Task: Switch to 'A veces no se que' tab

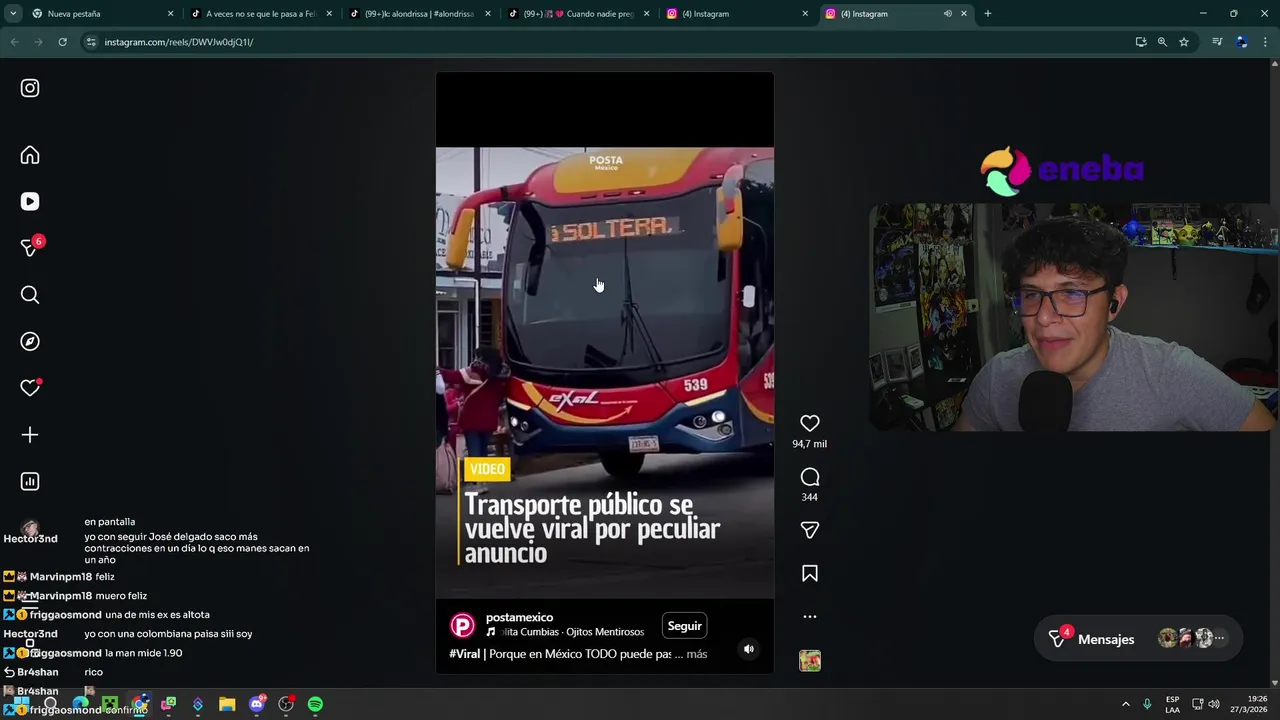Action: [x=260, y=14]
